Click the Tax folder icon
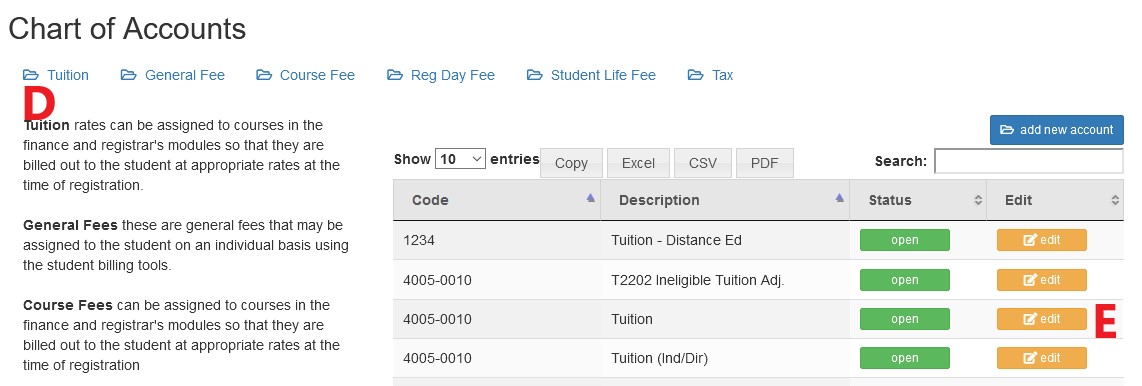The width and height of the screenshot is (1142, 386). coord(696,75)
